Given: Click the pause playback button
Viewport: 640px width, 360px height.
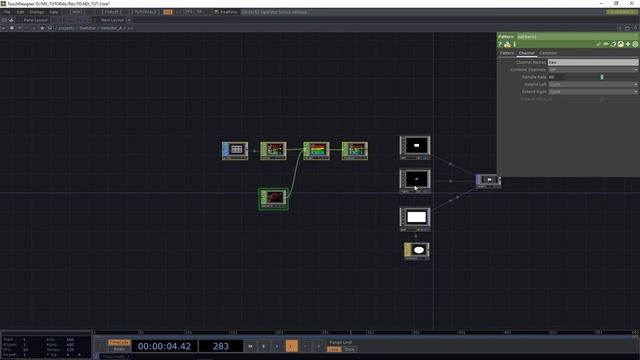Looking at the screenshot, I should click(x=264, y=346).
